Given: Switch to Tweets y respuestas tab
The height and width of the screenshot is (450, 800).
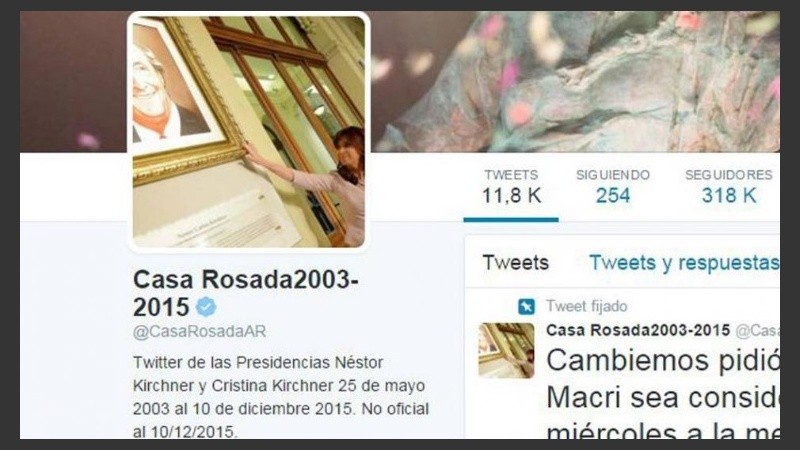Looking at the screenshot, I should coord(684,263).
